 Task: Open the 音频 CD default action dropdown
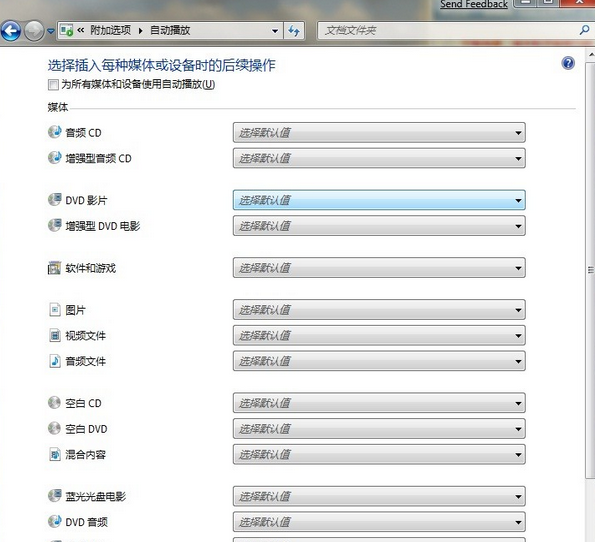click(x=379, y=132)
